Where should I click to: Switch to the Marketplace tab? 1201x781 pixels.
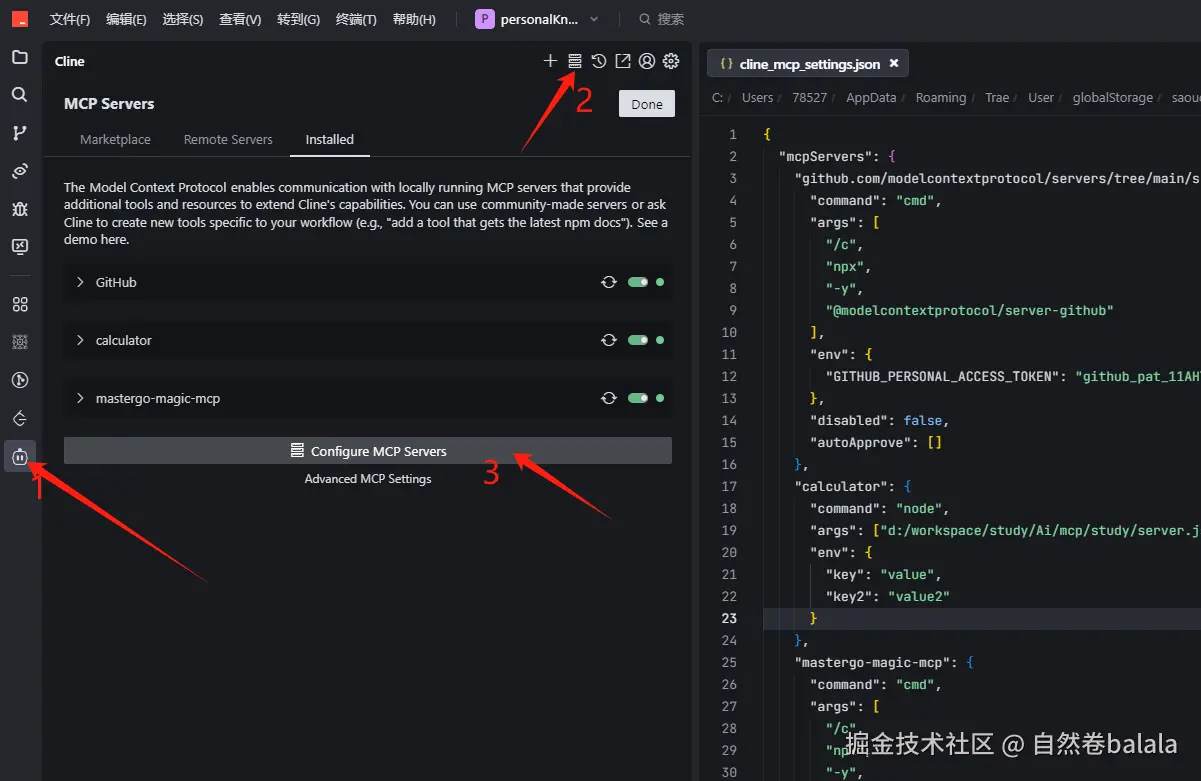tap(115, 140)
